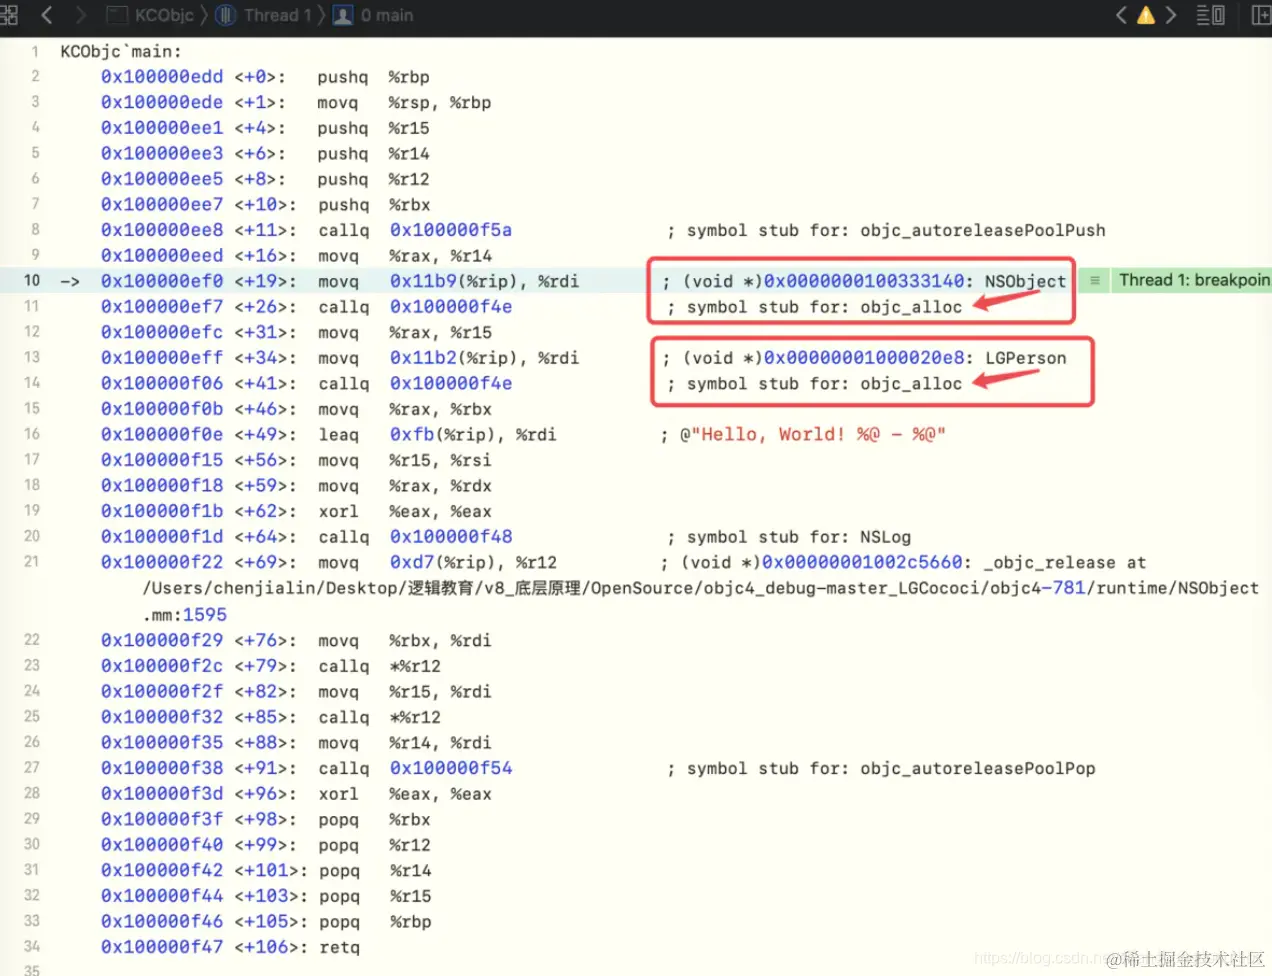Go back to the previous file
The width and height of the screenshot is (1272, 976).
[47, 15]
